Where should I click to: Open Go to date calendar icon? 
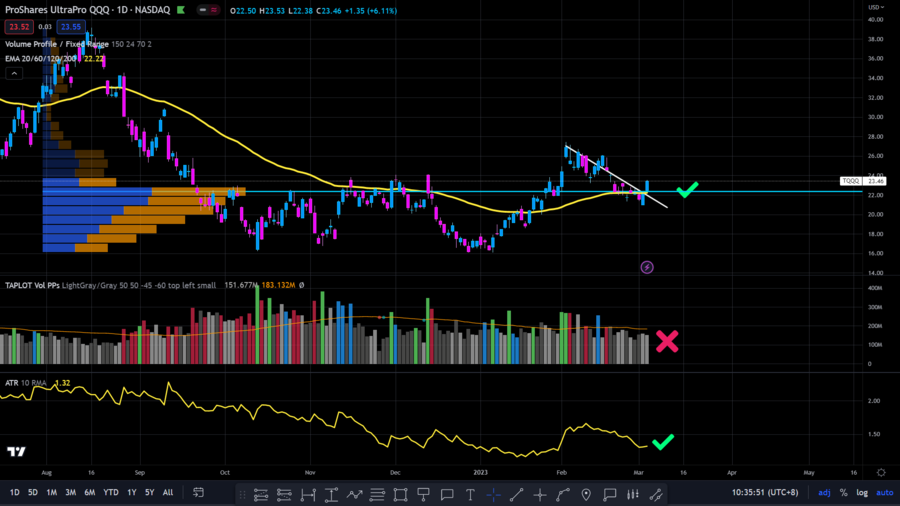click(x=199, y=492)
